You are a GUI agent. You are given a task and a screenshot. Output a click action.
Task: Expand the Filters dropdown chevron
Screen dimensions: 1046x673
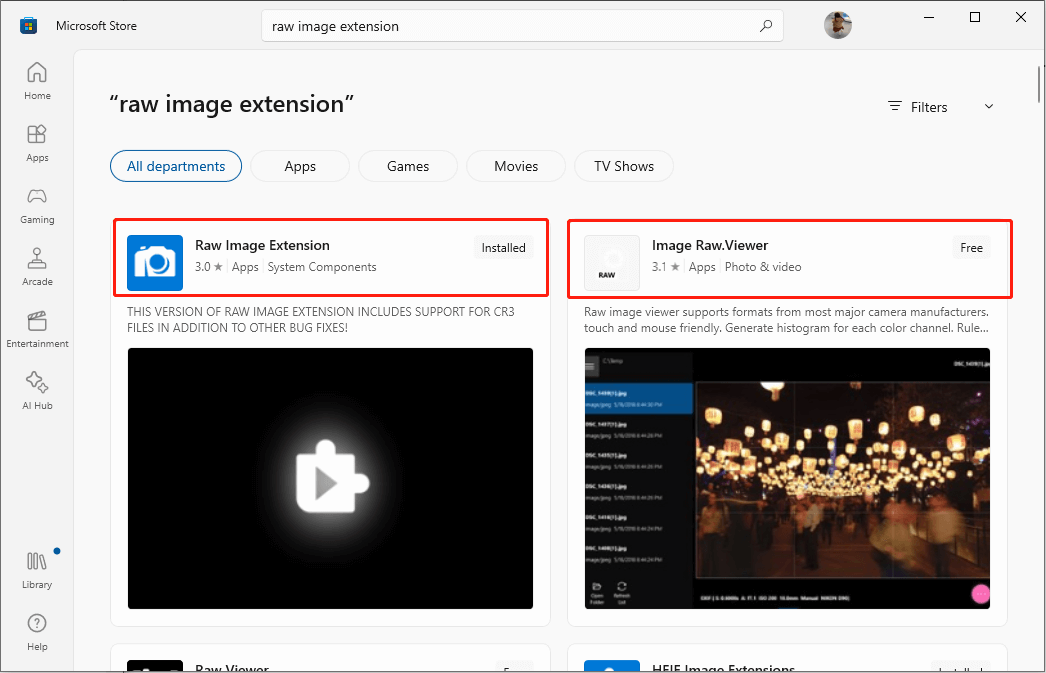pyautogui.click(x=989, y=106)
